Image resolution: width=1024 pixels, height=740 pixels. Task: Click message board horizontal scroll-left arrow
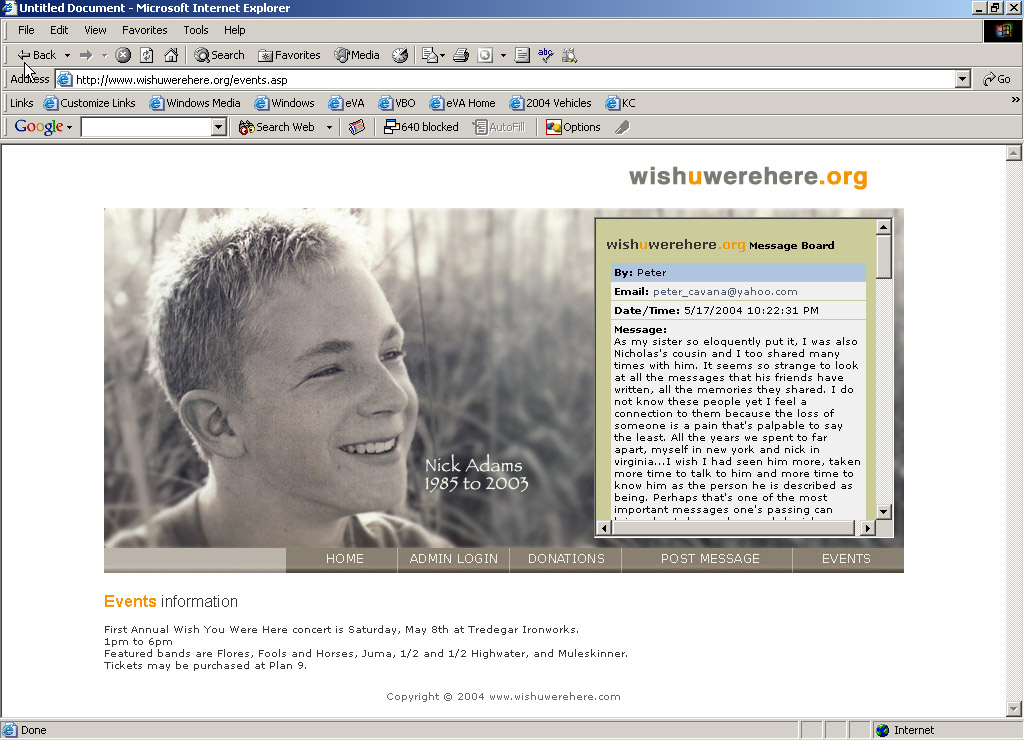click(x=604, y=528)
